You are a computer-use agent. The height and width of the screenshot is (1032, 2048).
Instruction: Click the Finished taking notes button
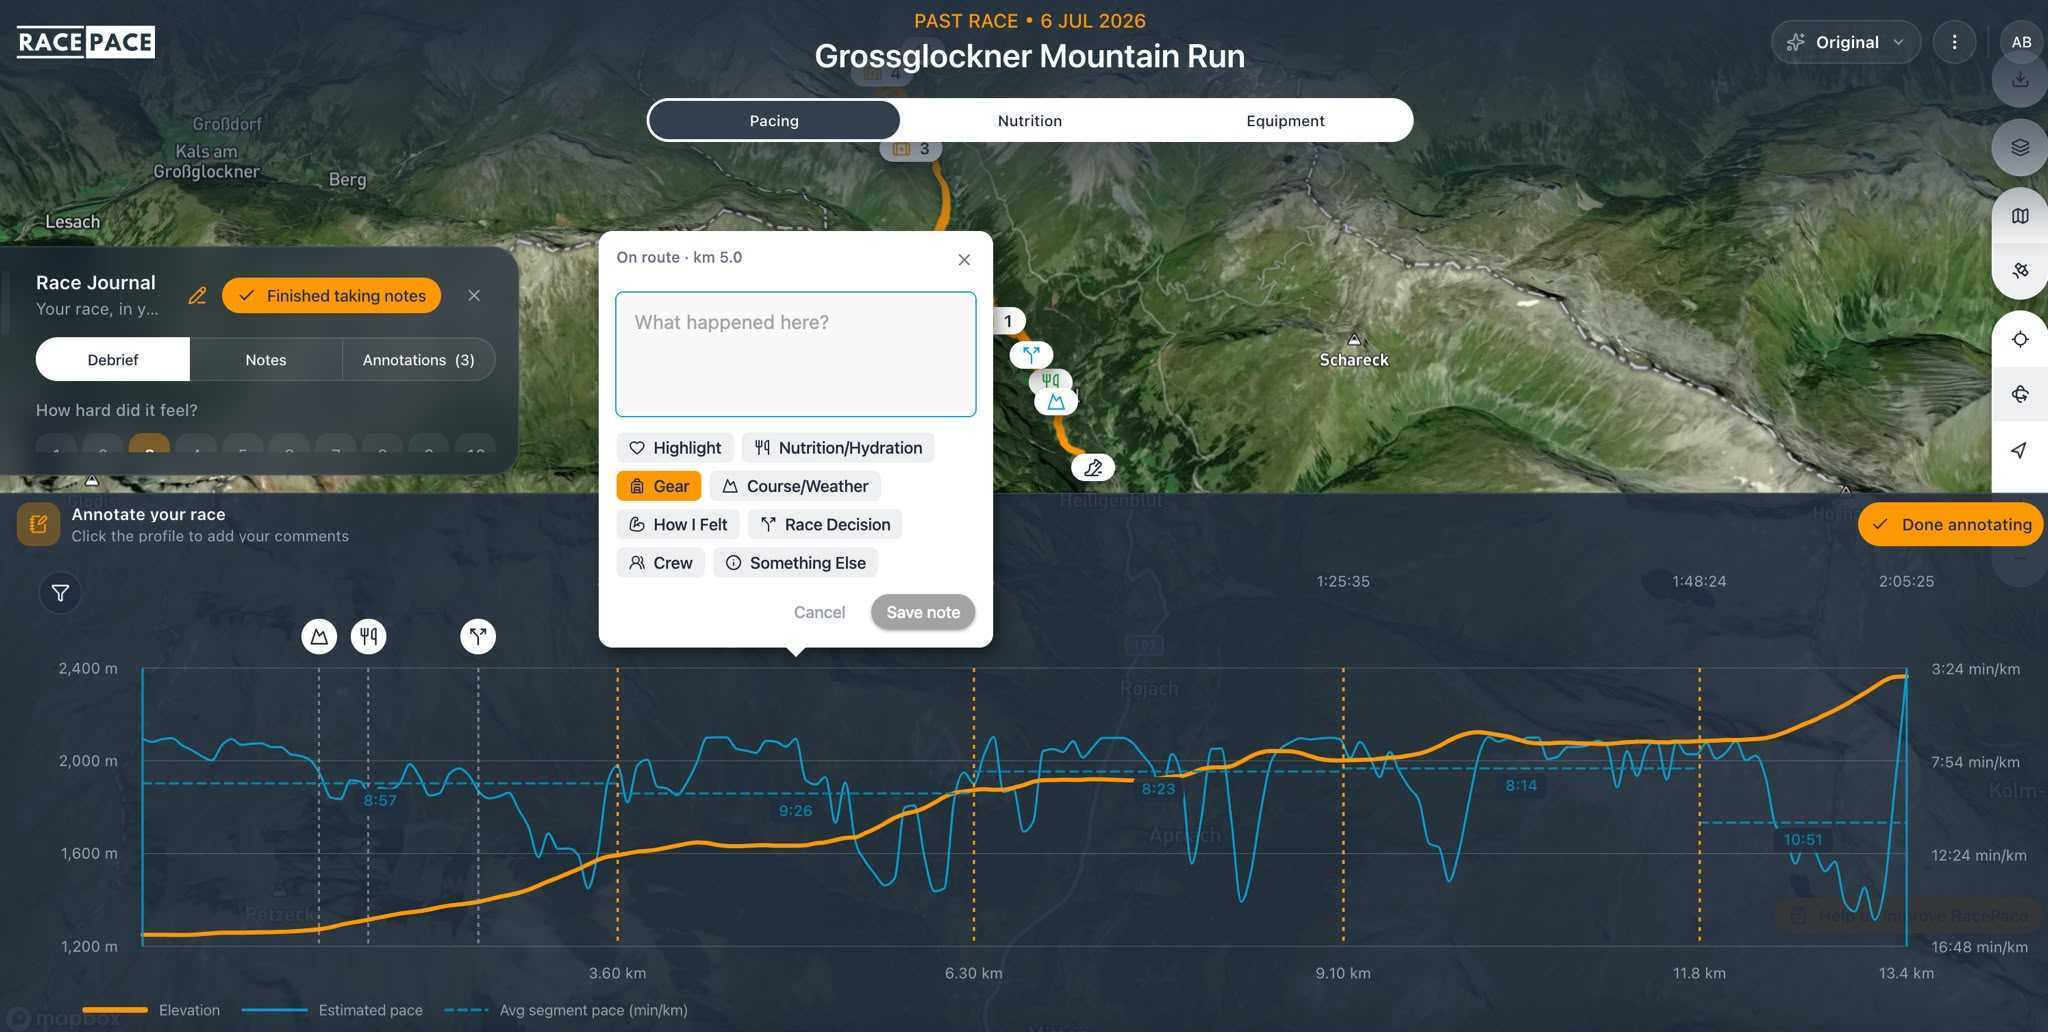[x=331, y=296]
